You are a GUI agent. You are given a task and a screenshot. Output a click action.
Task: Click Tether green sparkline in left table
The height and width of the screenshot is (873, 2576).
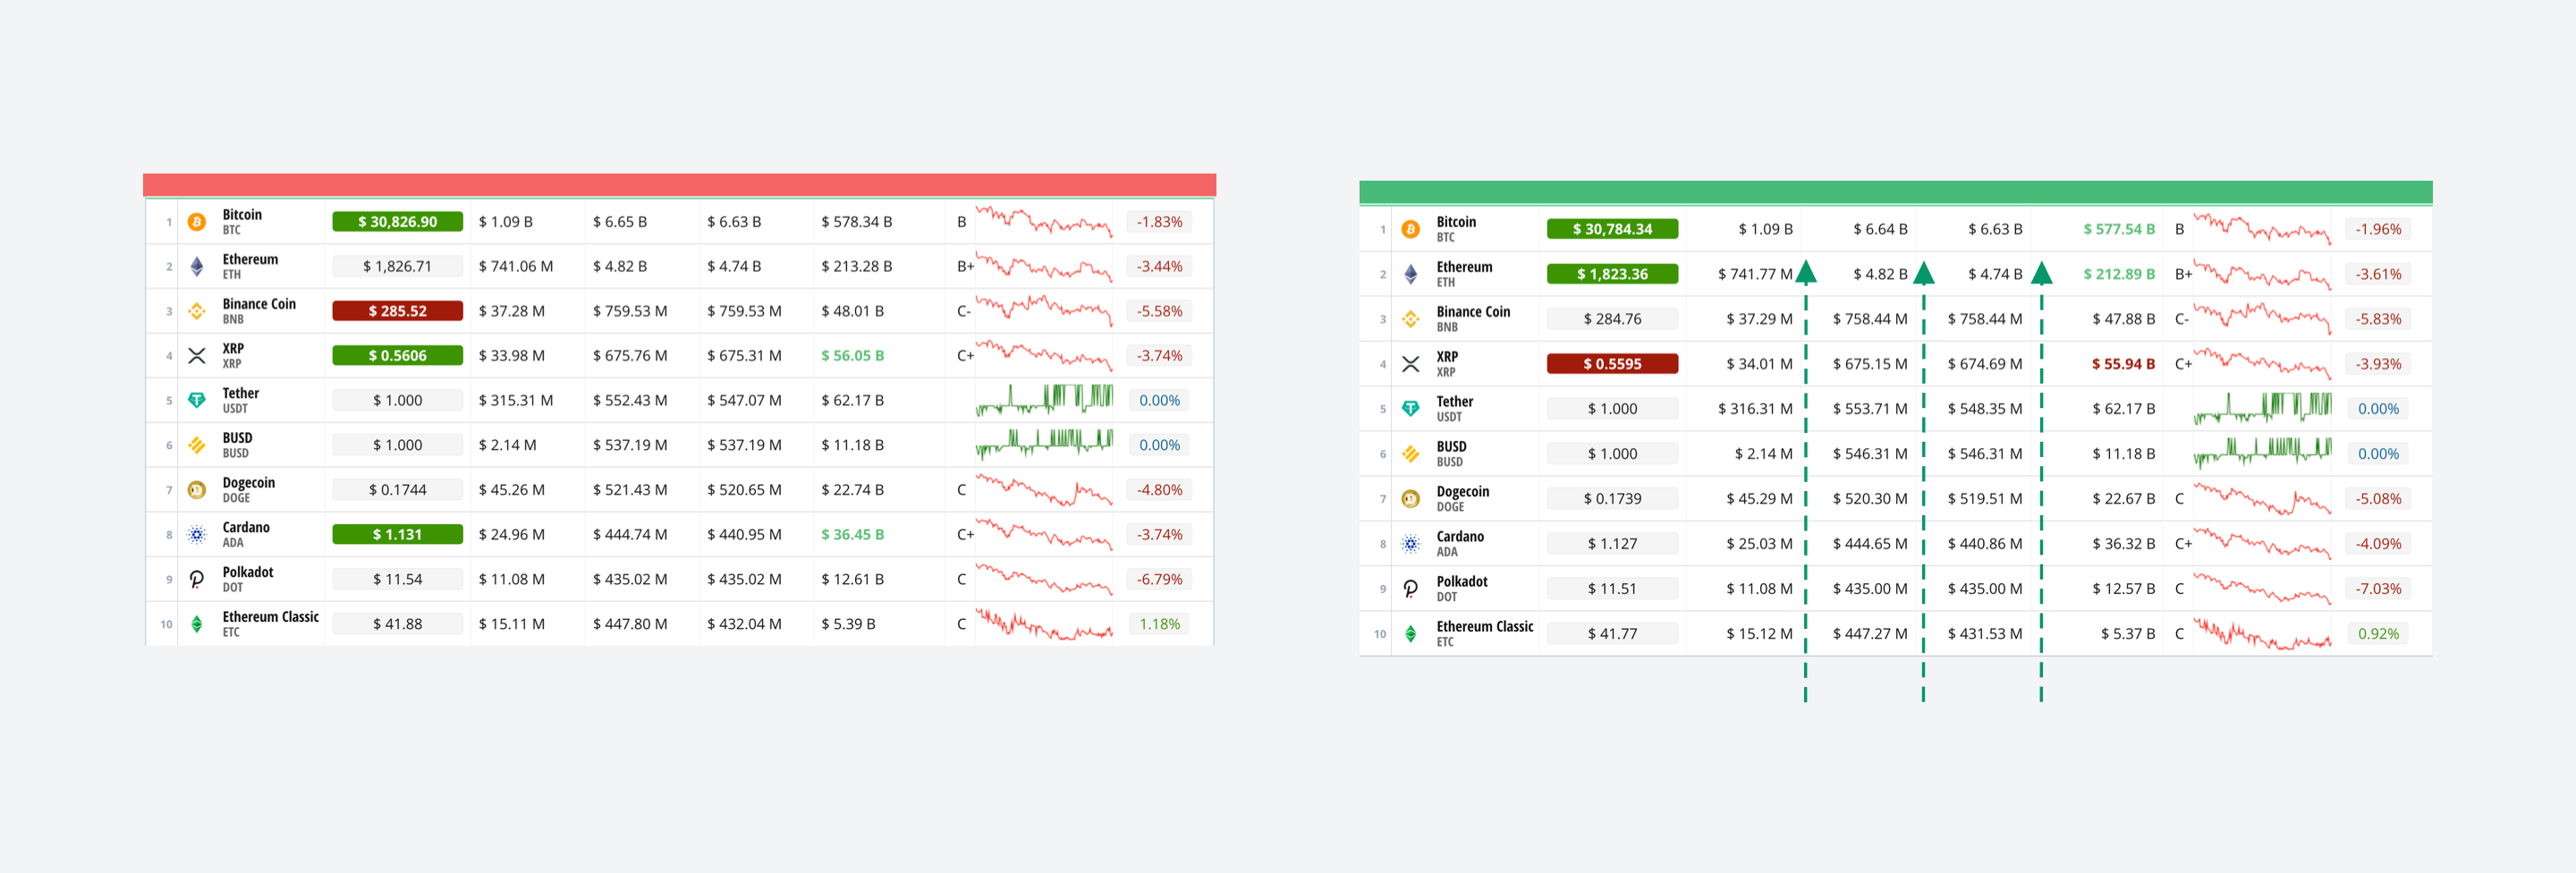coord(1044,400)
